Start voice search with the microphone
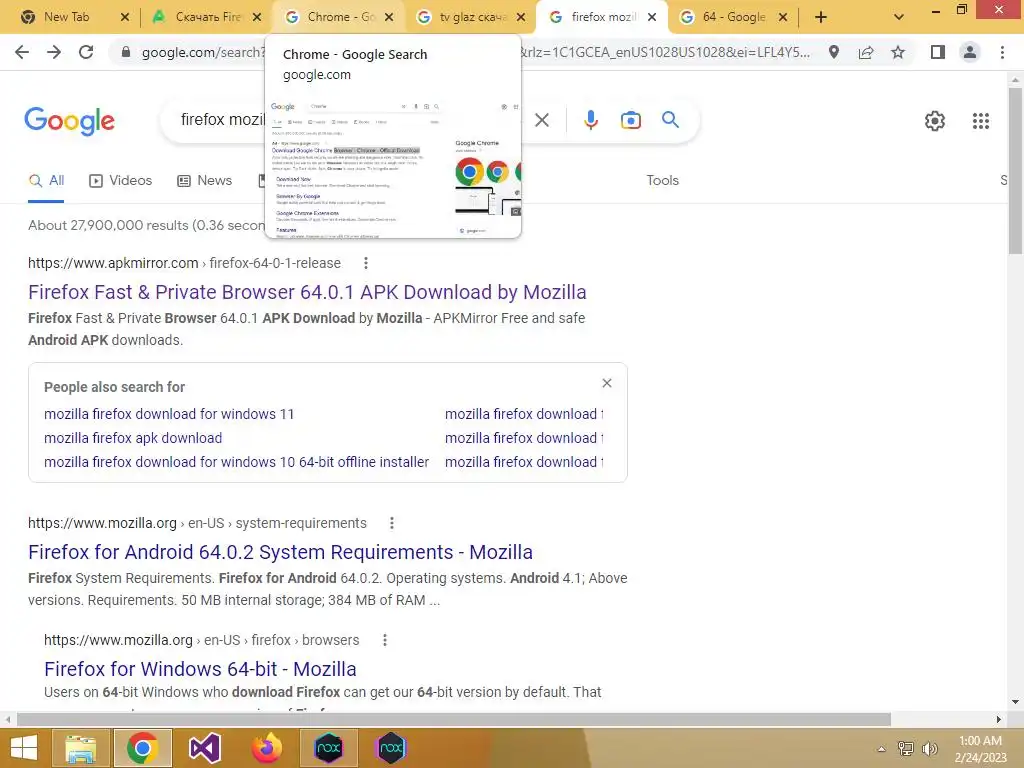 [x=590, y=120]
